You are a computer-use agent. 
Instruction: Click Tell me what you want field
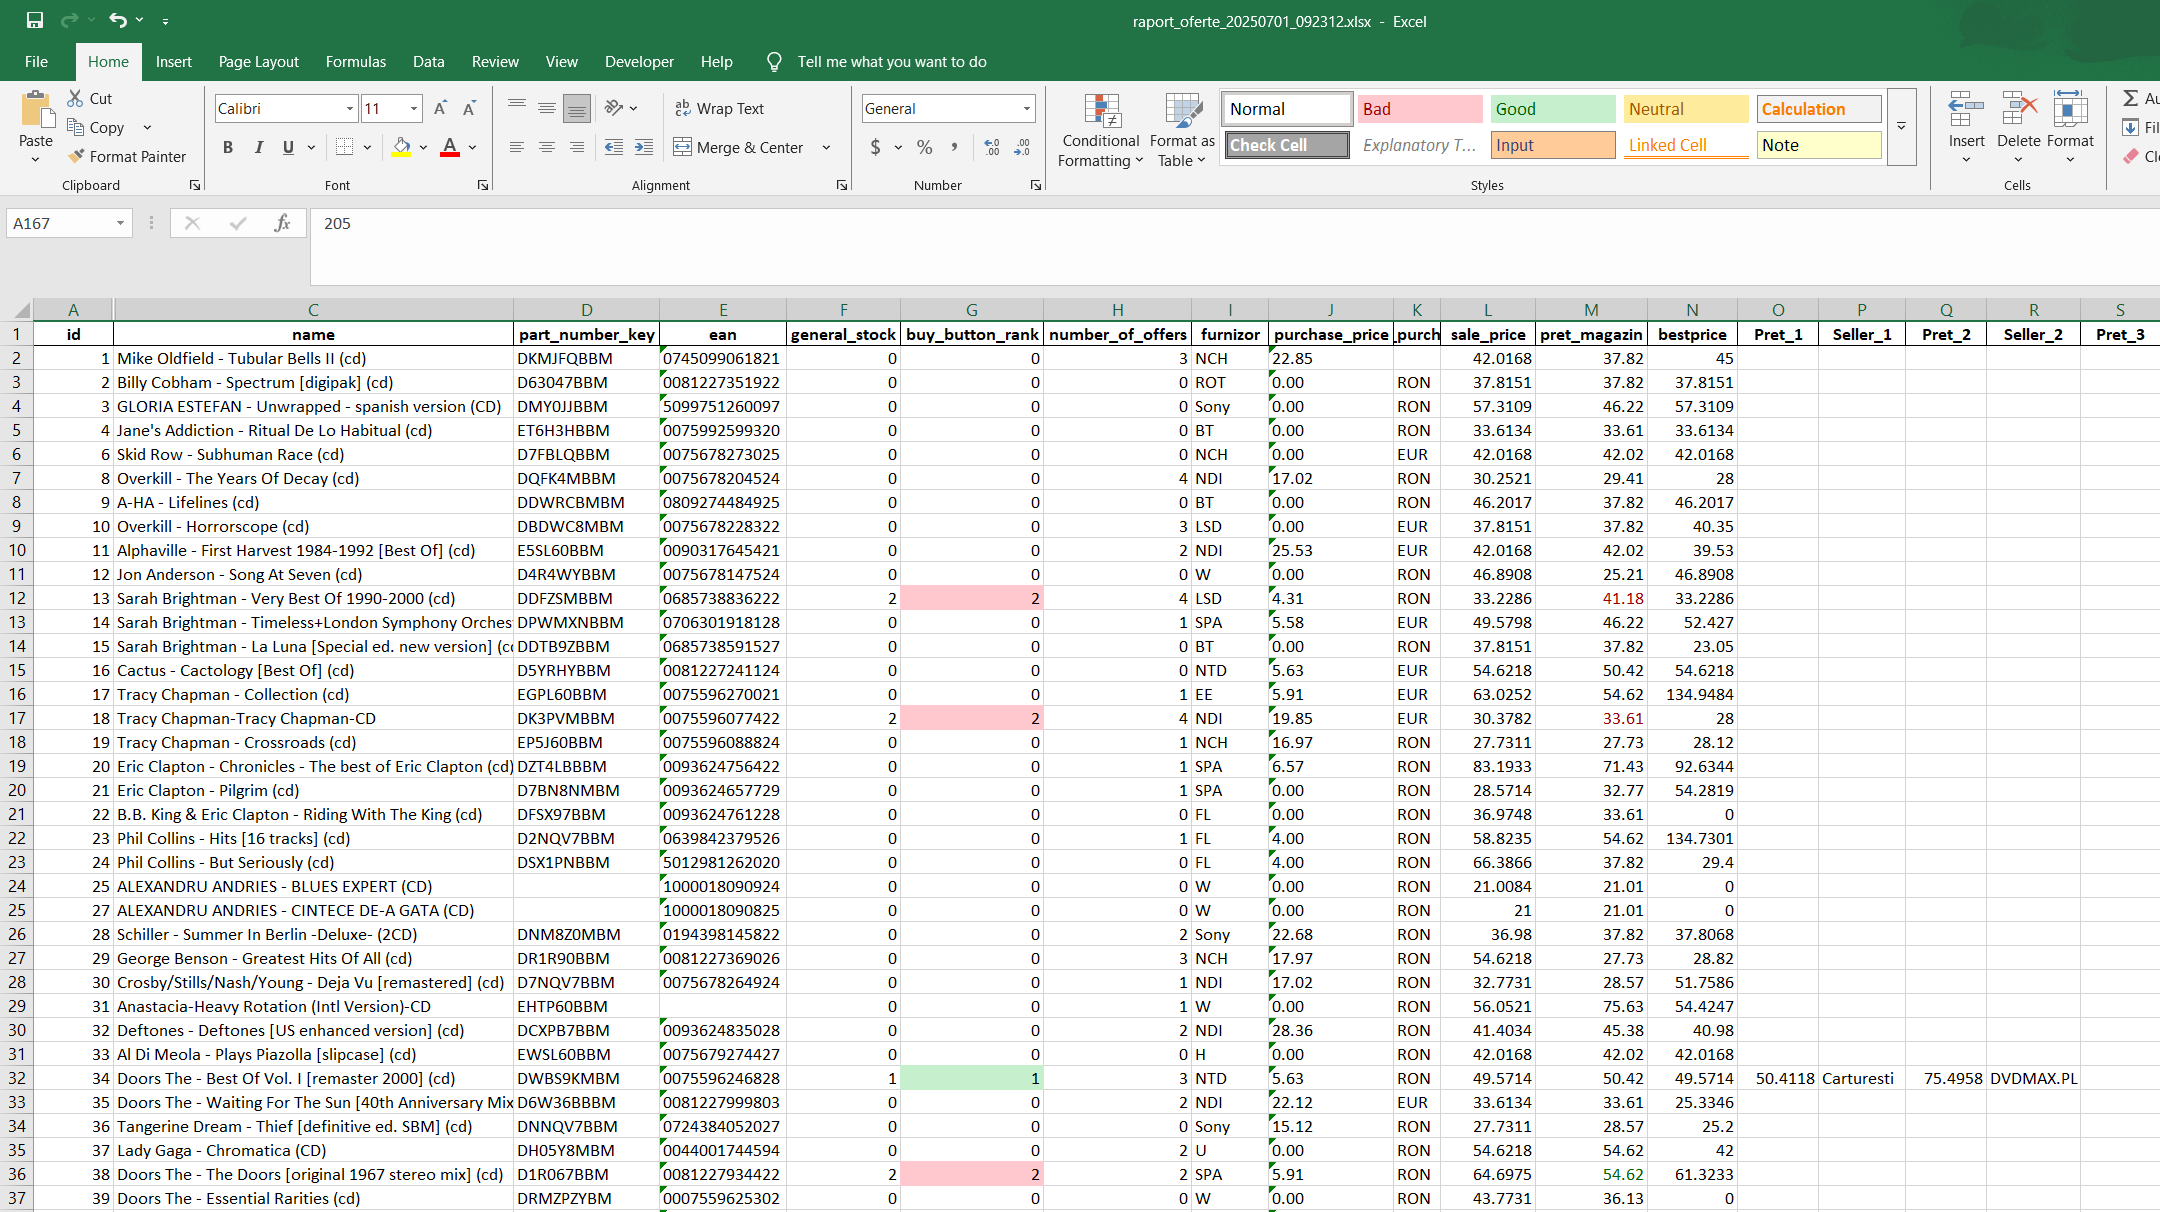892,61
